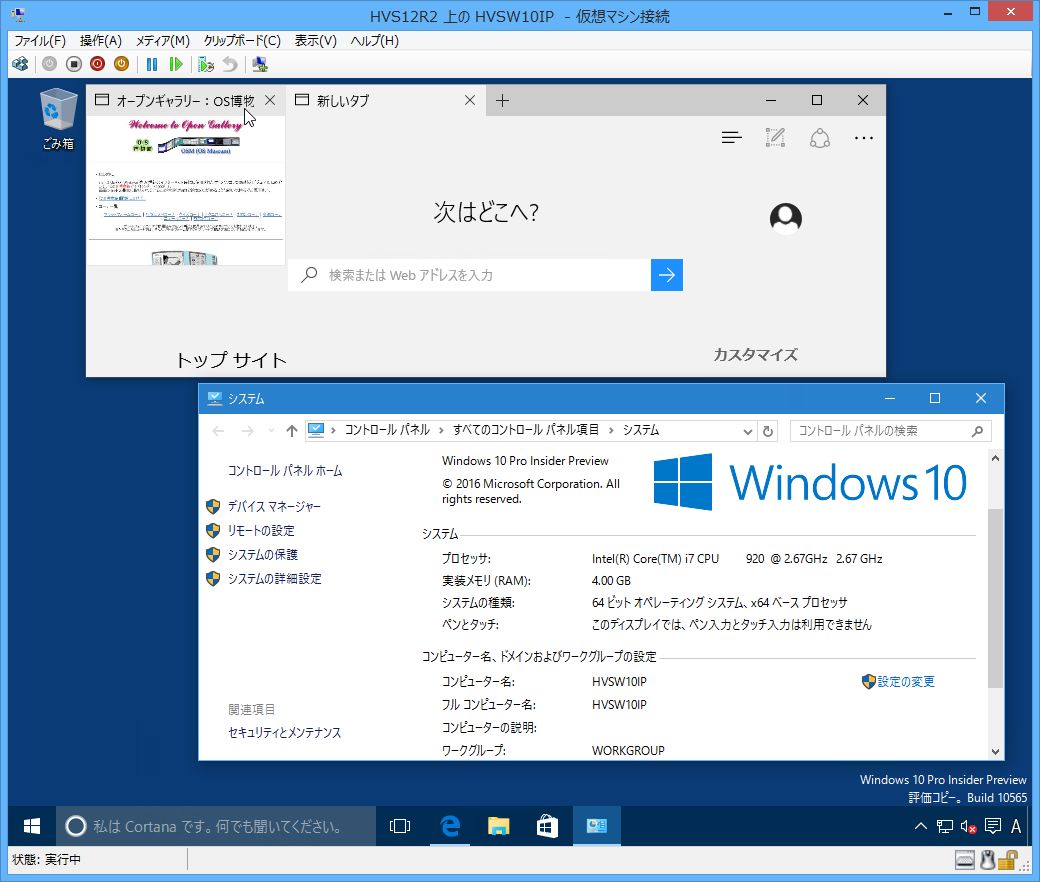This screenshot has height=882, width=1040.
Task: Click the blue go arrow in Edge
Action: pyautogui.click(x=667, y=275)
